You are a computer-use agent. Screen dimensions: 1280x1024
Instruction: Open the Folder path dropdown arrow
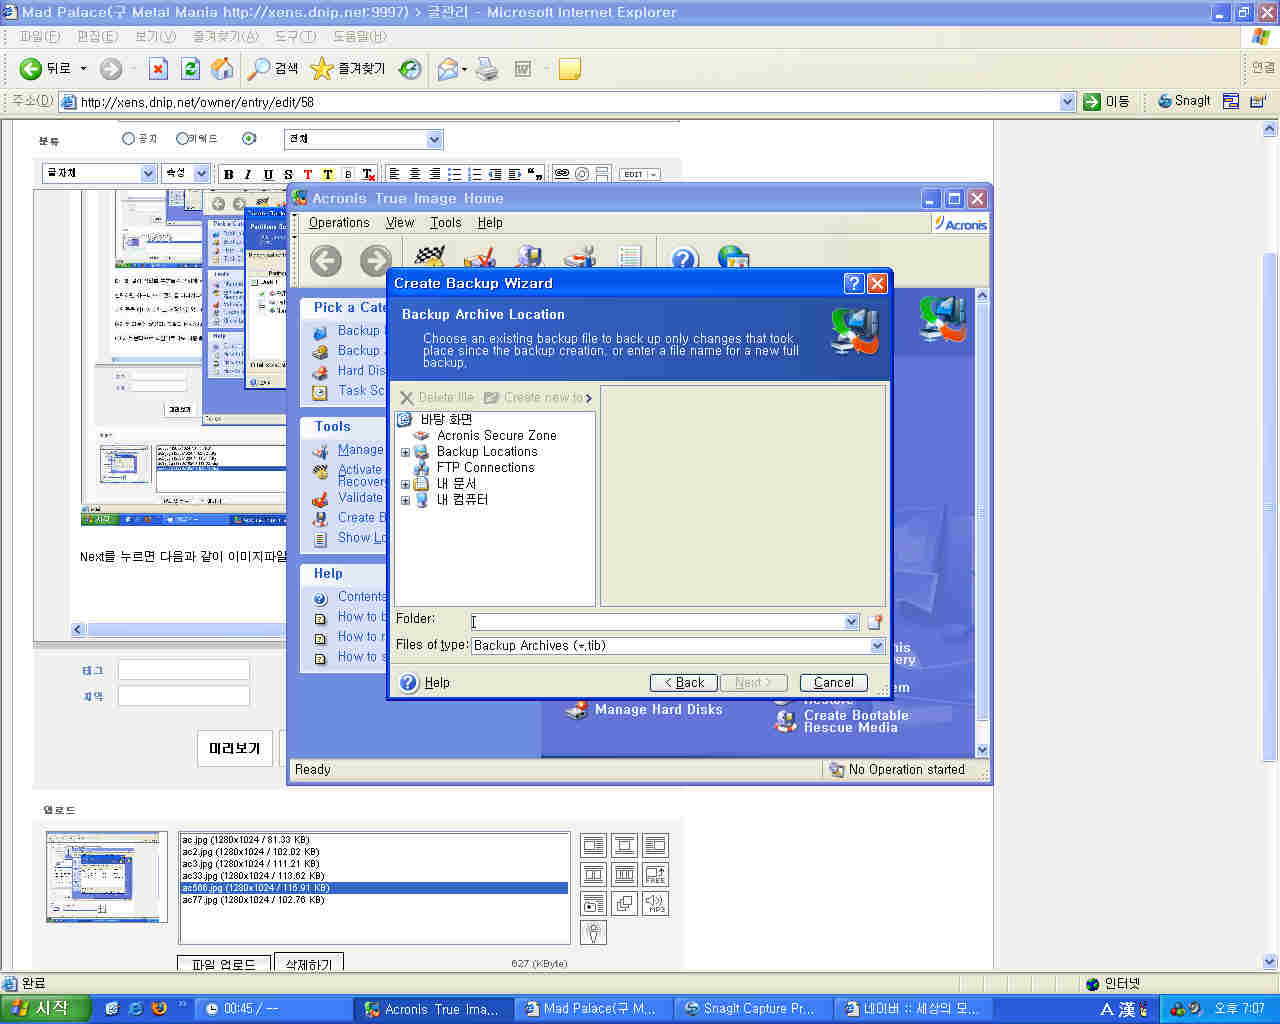(851, 622)
